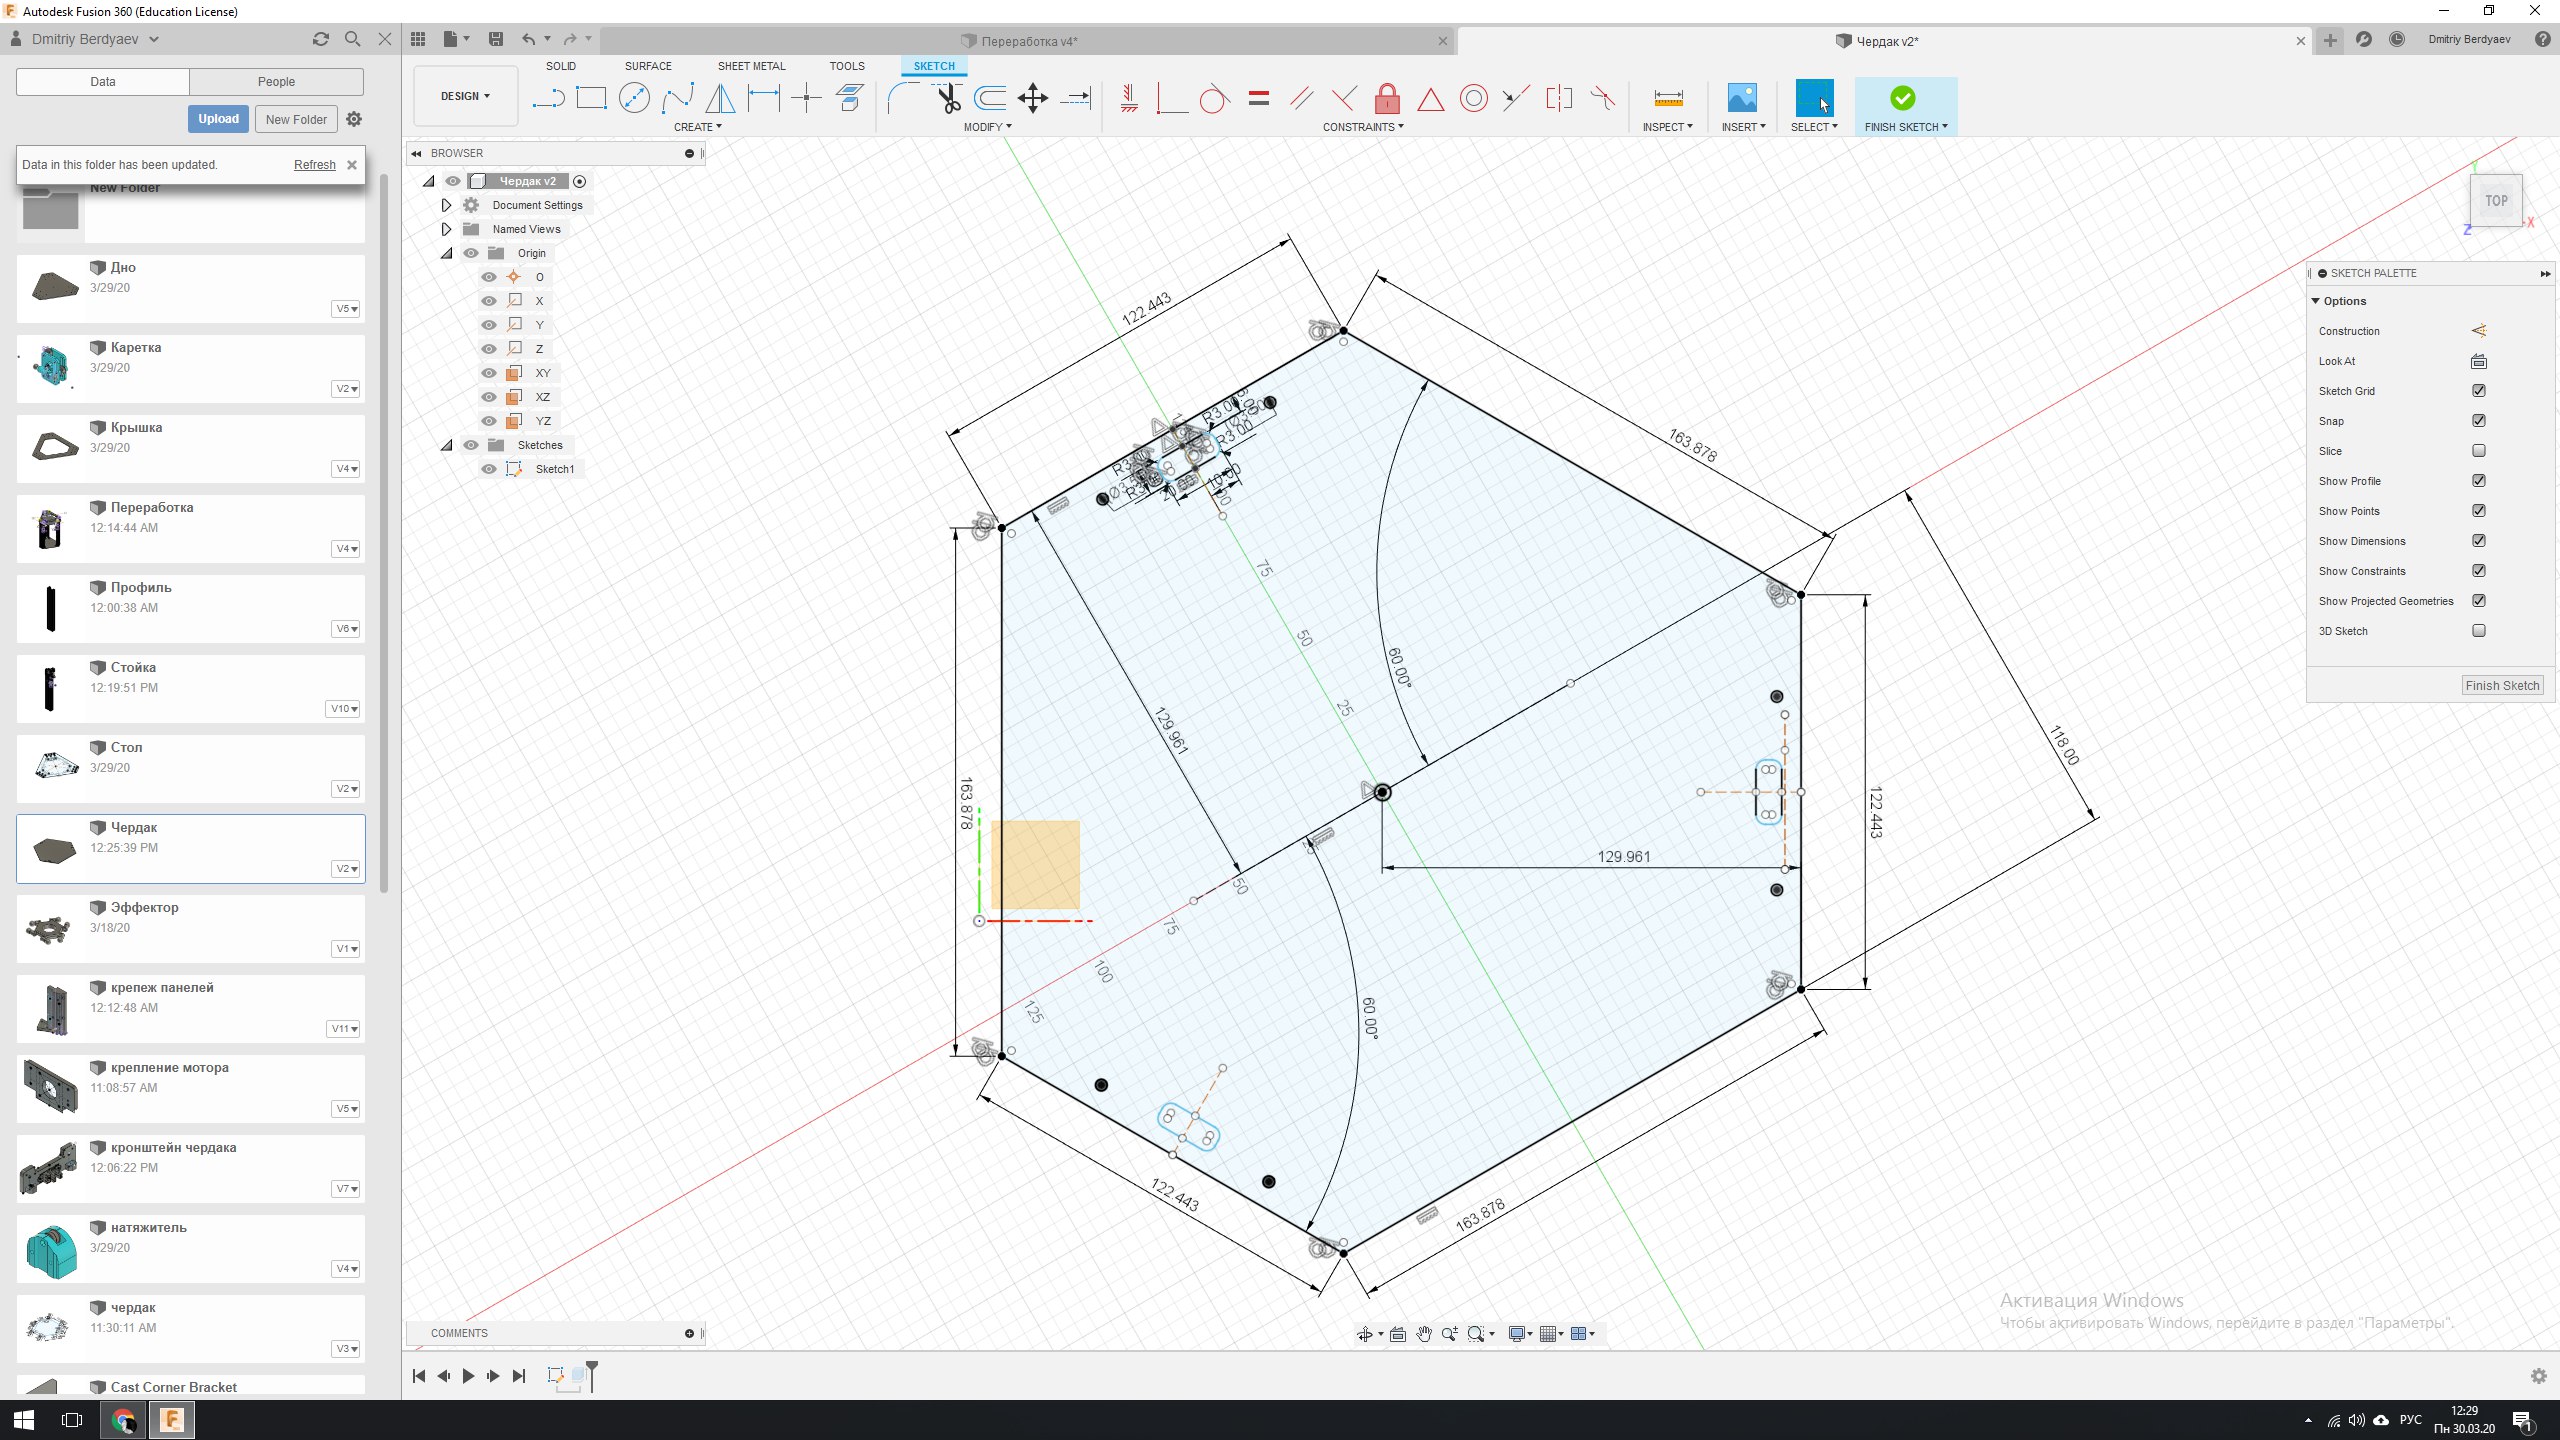
Task: Apply the Fix/UnFix lock constraint
Action: pyautogui.click(x=1387, y=98)
